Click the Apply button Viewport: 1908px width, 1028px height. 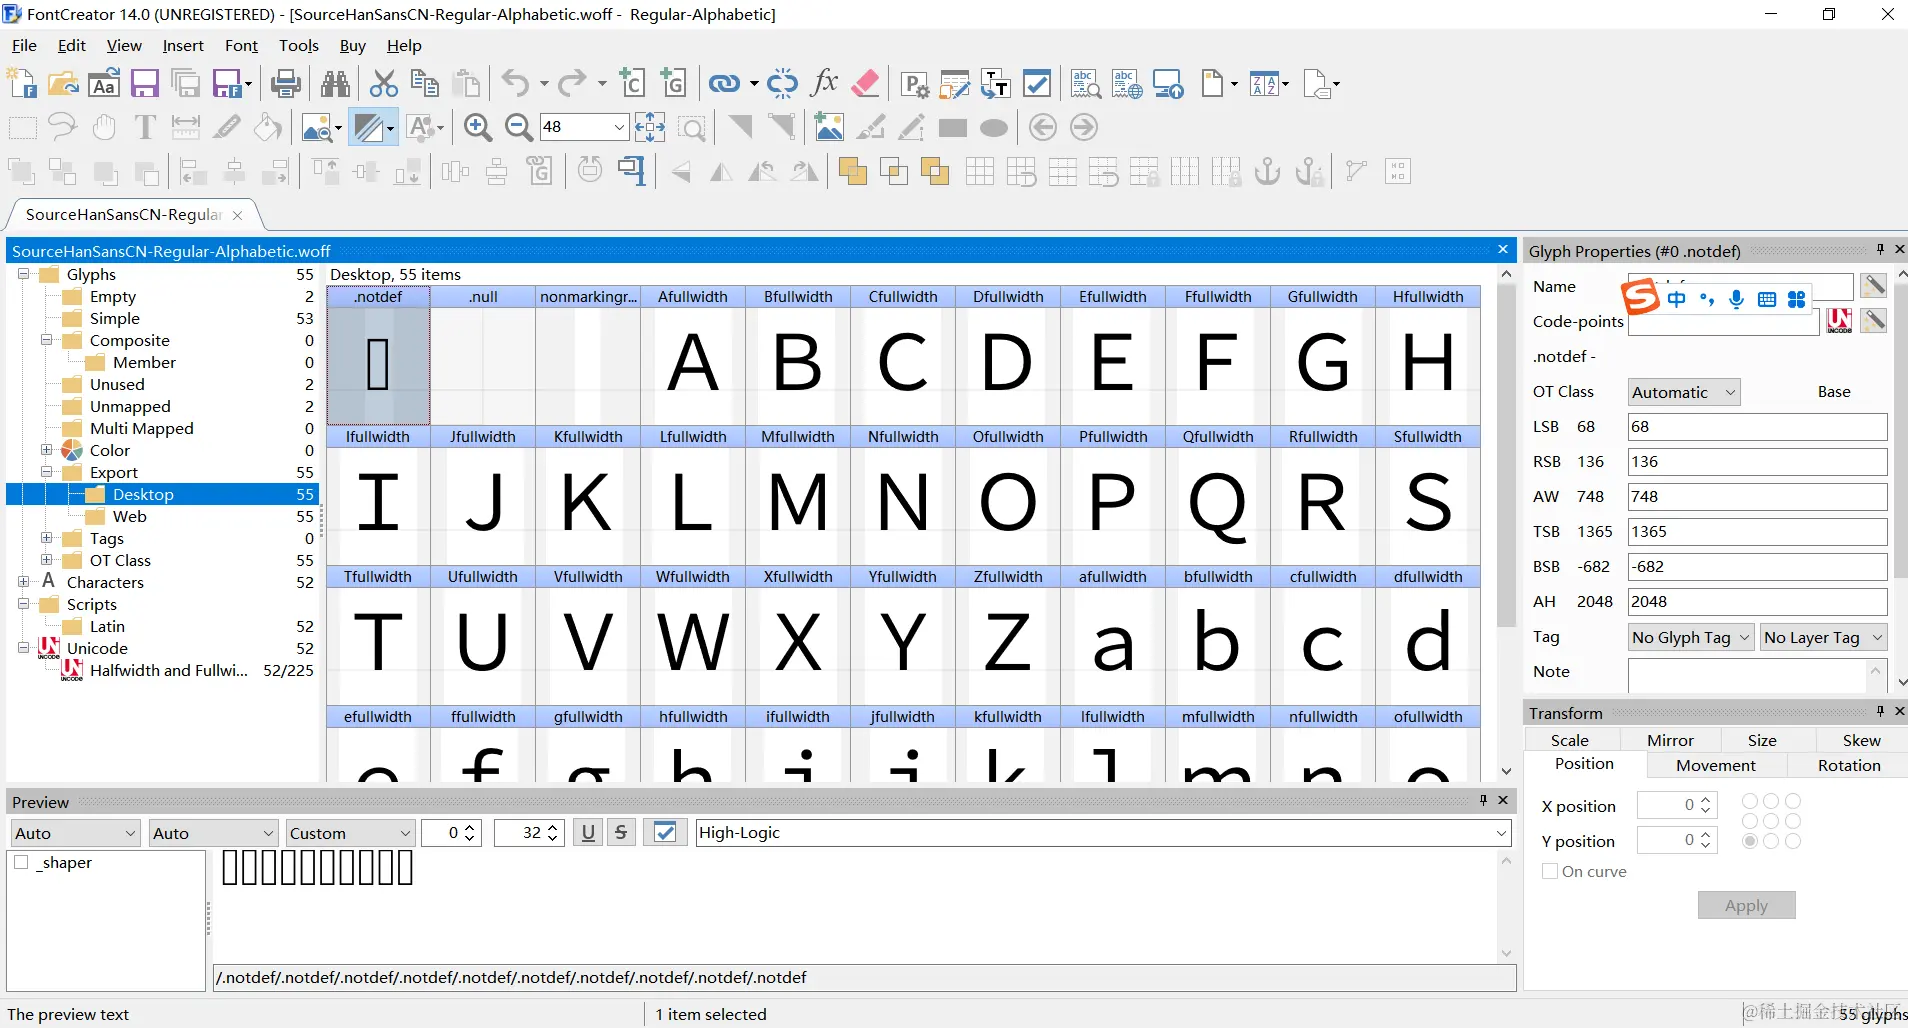point(1746,905)
